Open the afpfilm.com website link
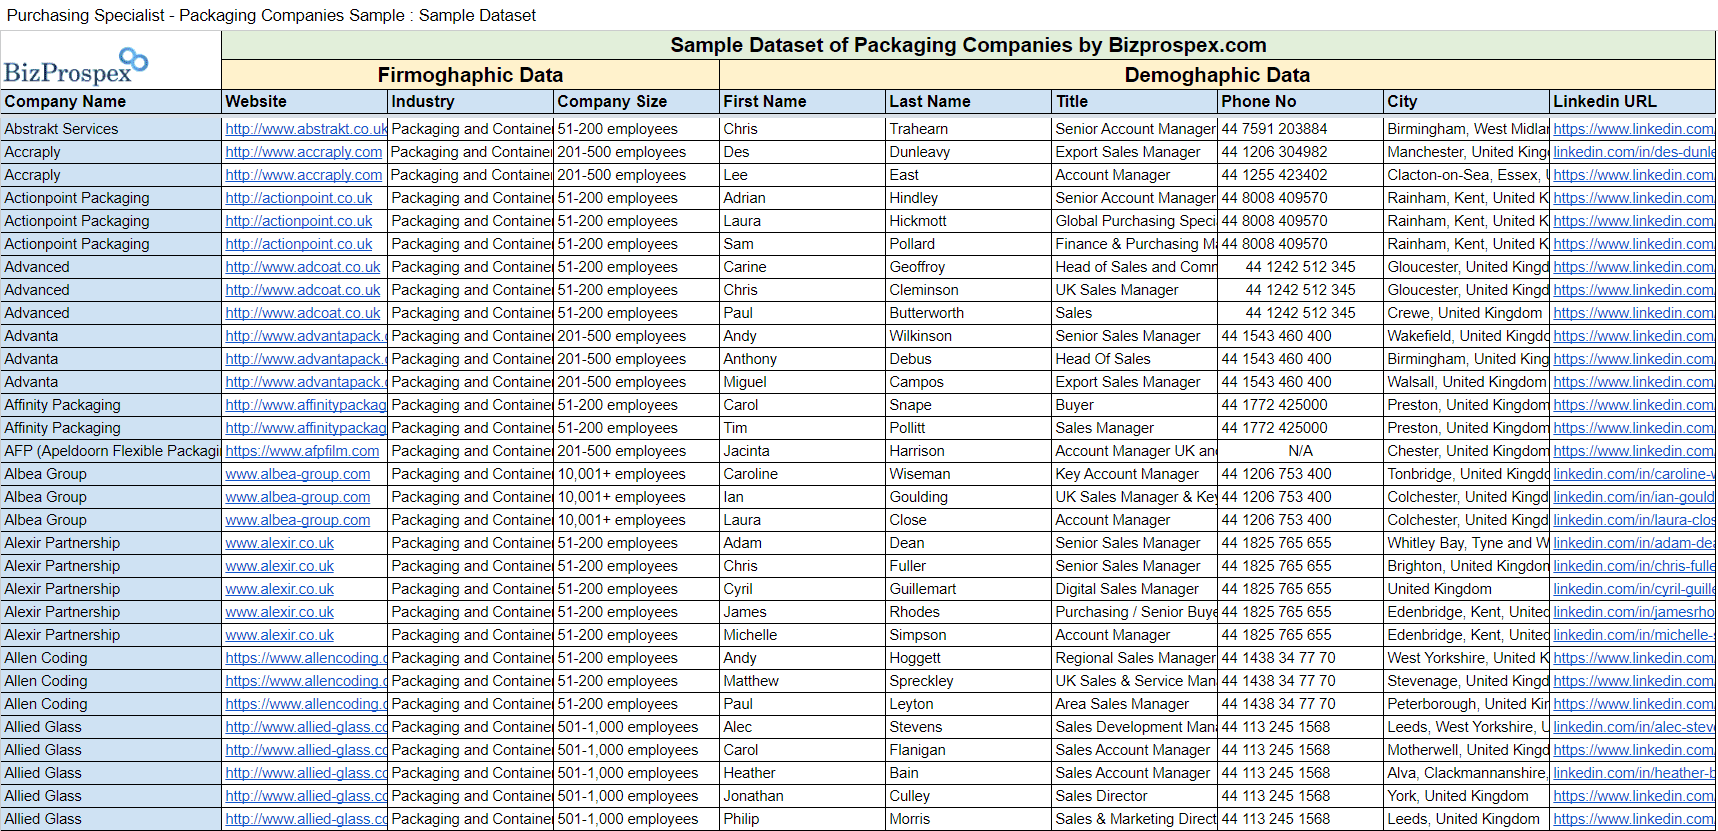 [x=302, y=451]
